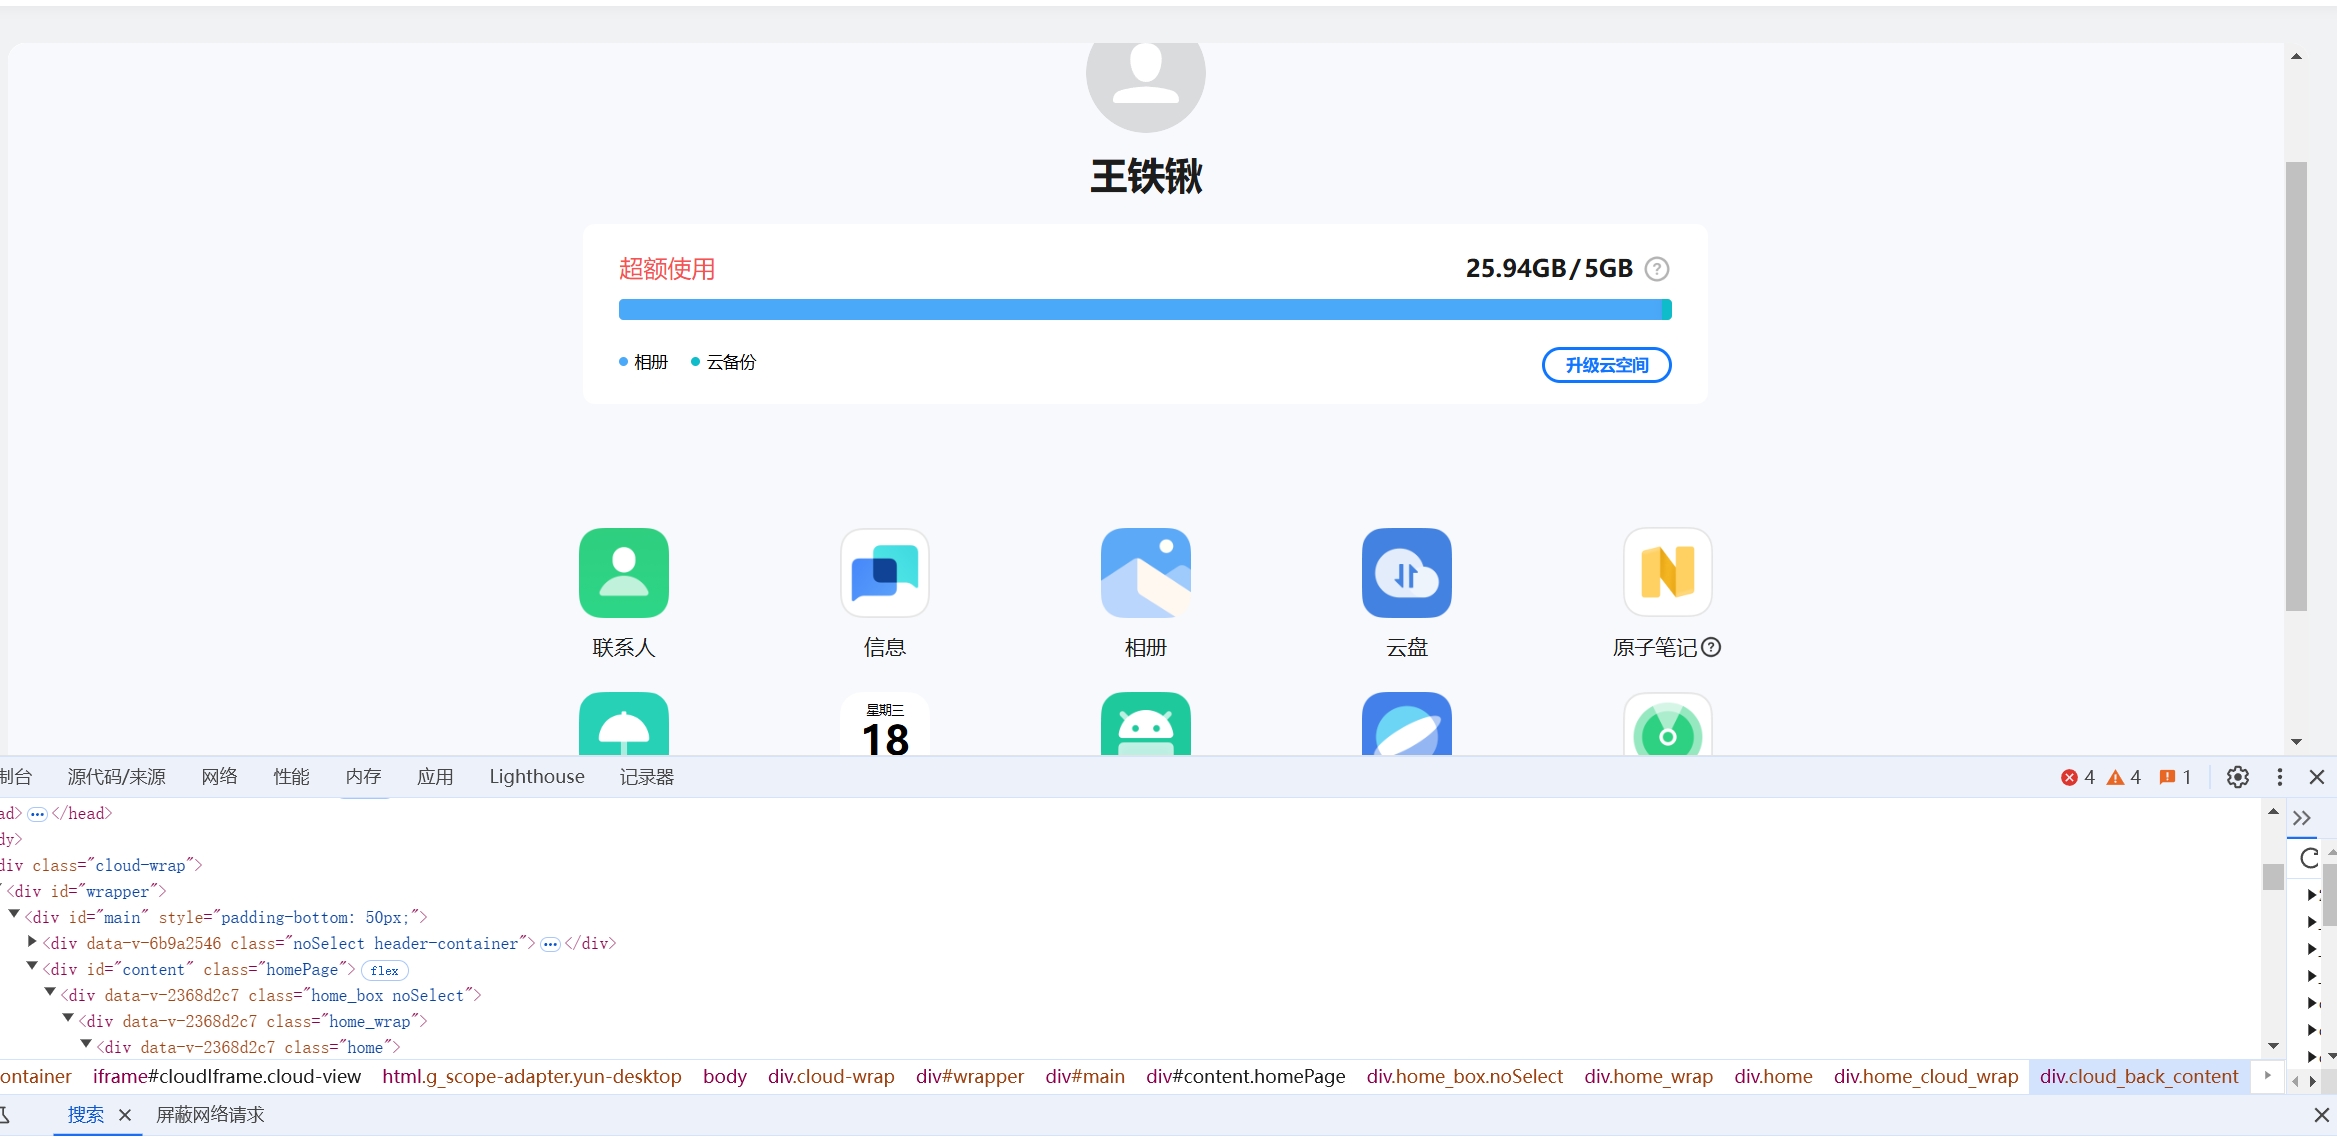The height and width of the screenshot is (1138, 2337).
Task: Click the flex badge on content div
Action: pyautogui.click(x=385, y=970)
